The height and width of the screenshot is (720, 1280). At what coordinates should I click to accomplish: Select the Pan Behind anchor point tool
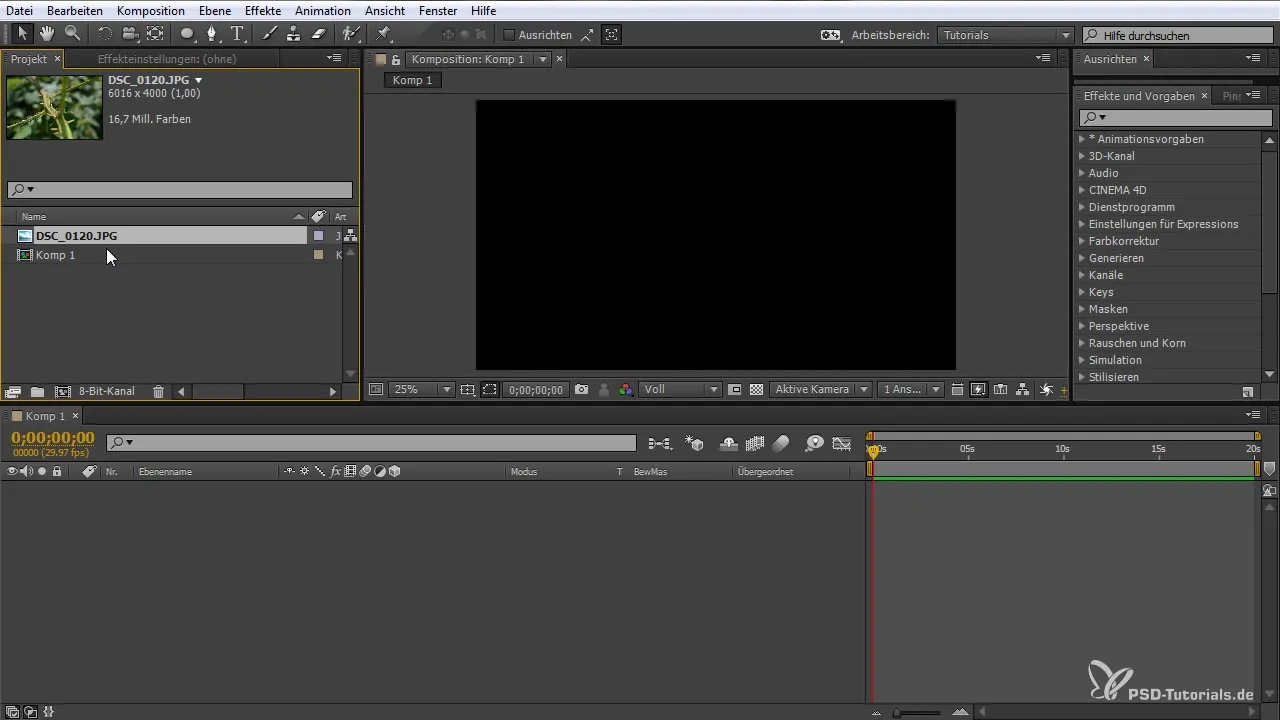[155, 34]
